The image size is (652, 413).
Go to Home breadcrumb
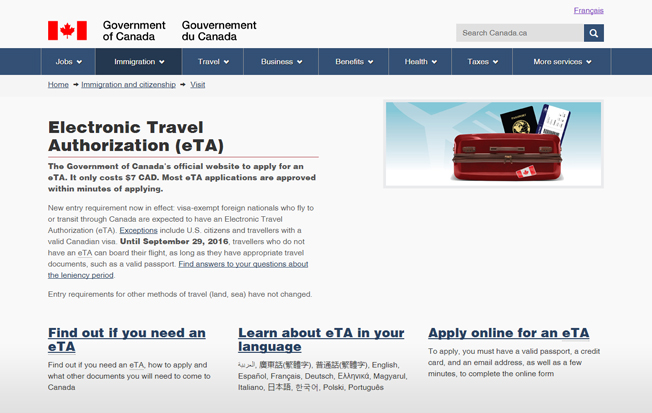tap(58, 84)
